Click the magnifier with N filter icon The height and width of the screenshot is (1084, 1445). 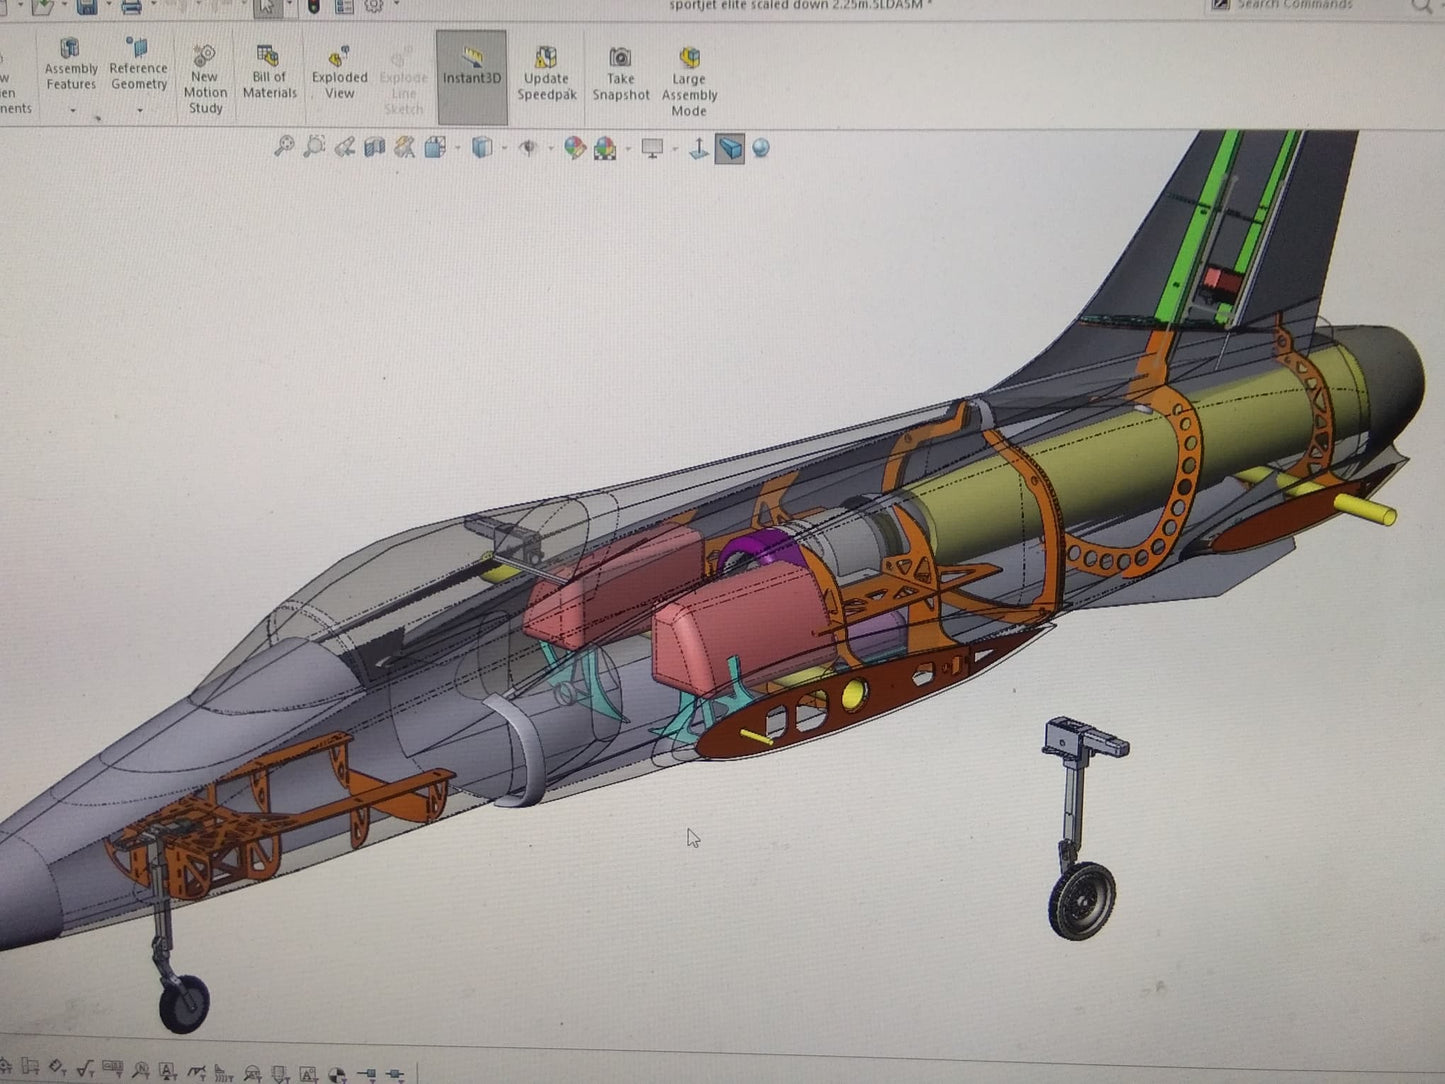click(x=141, y=1072)
